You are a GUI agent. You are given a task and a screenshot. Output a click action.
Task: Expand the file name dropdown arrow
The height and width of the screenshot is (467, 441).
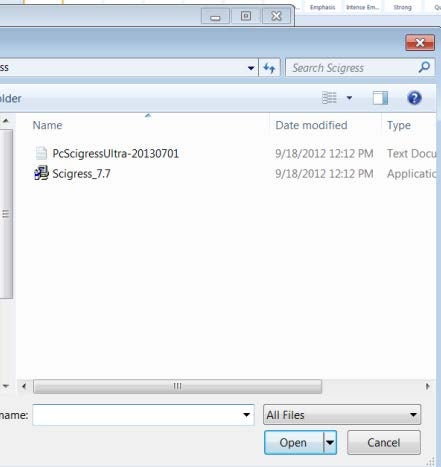pyautogui.click(x=246, y=415)
